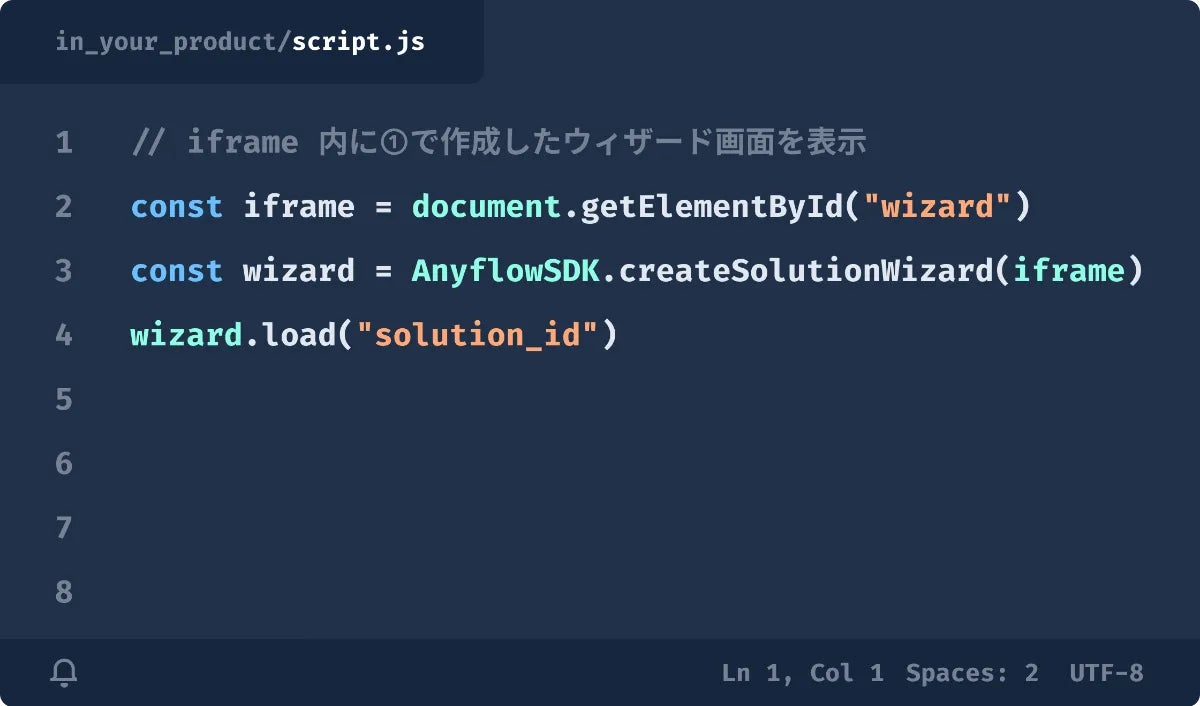The image size is (1200, 706).
Task: Click the AnyflowSDK identifier
Action: tap(505, 271)
